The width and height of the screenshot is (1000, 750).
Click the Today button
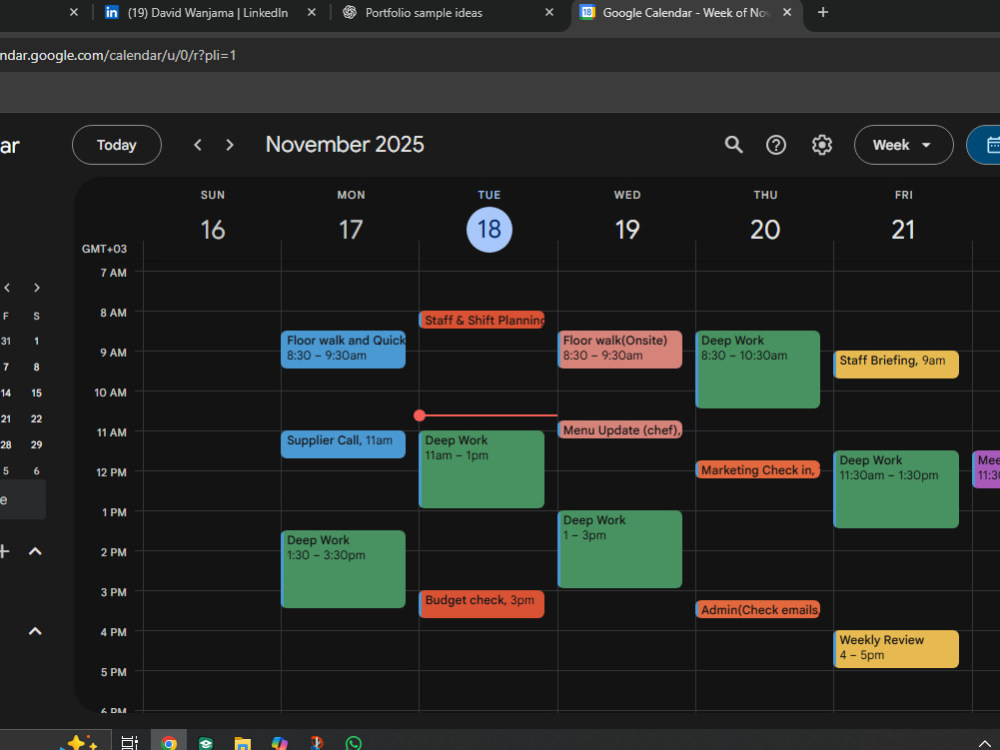(x=117, y=145)
